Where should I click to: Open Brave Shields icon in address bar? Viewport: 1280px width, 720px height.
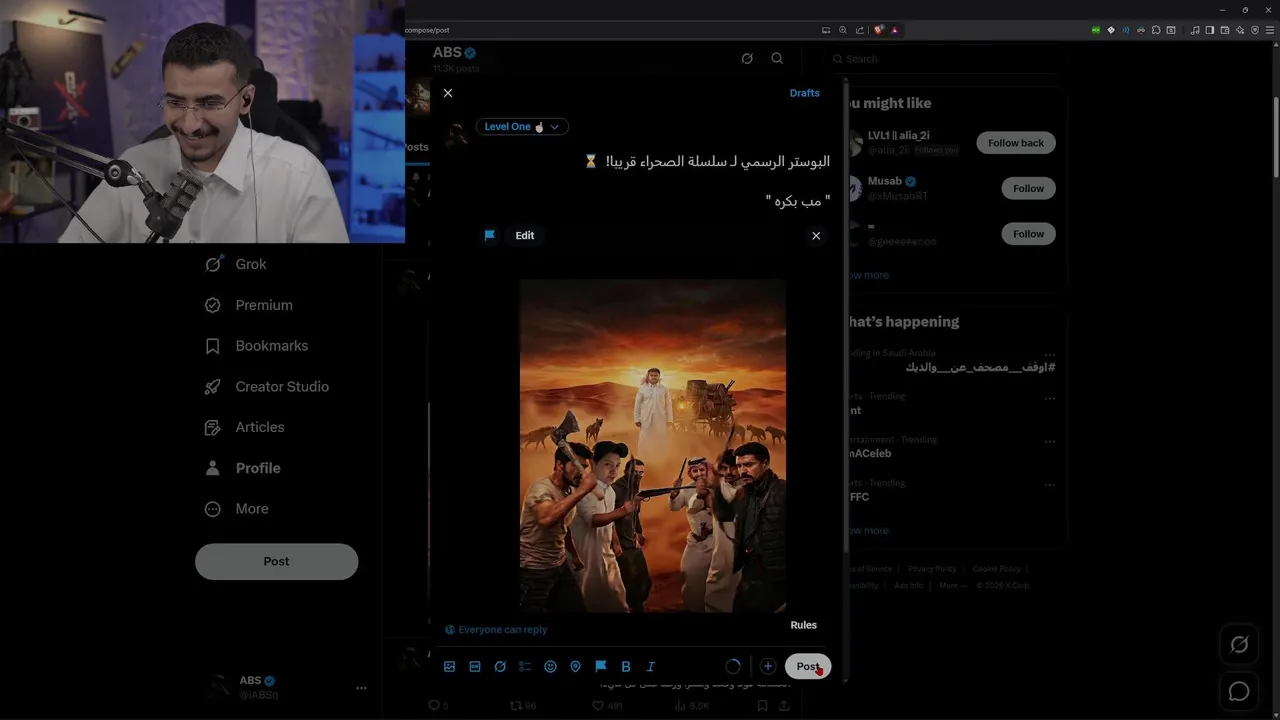click(878, 30)
